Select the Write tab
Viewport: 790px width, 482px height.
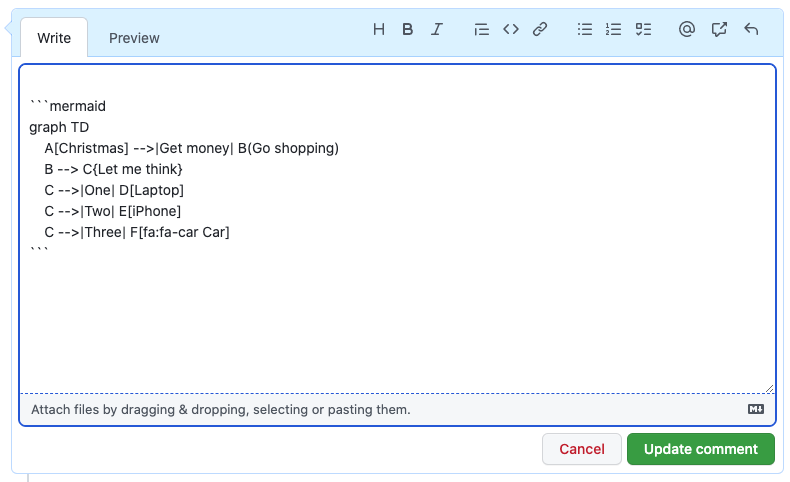54,38
